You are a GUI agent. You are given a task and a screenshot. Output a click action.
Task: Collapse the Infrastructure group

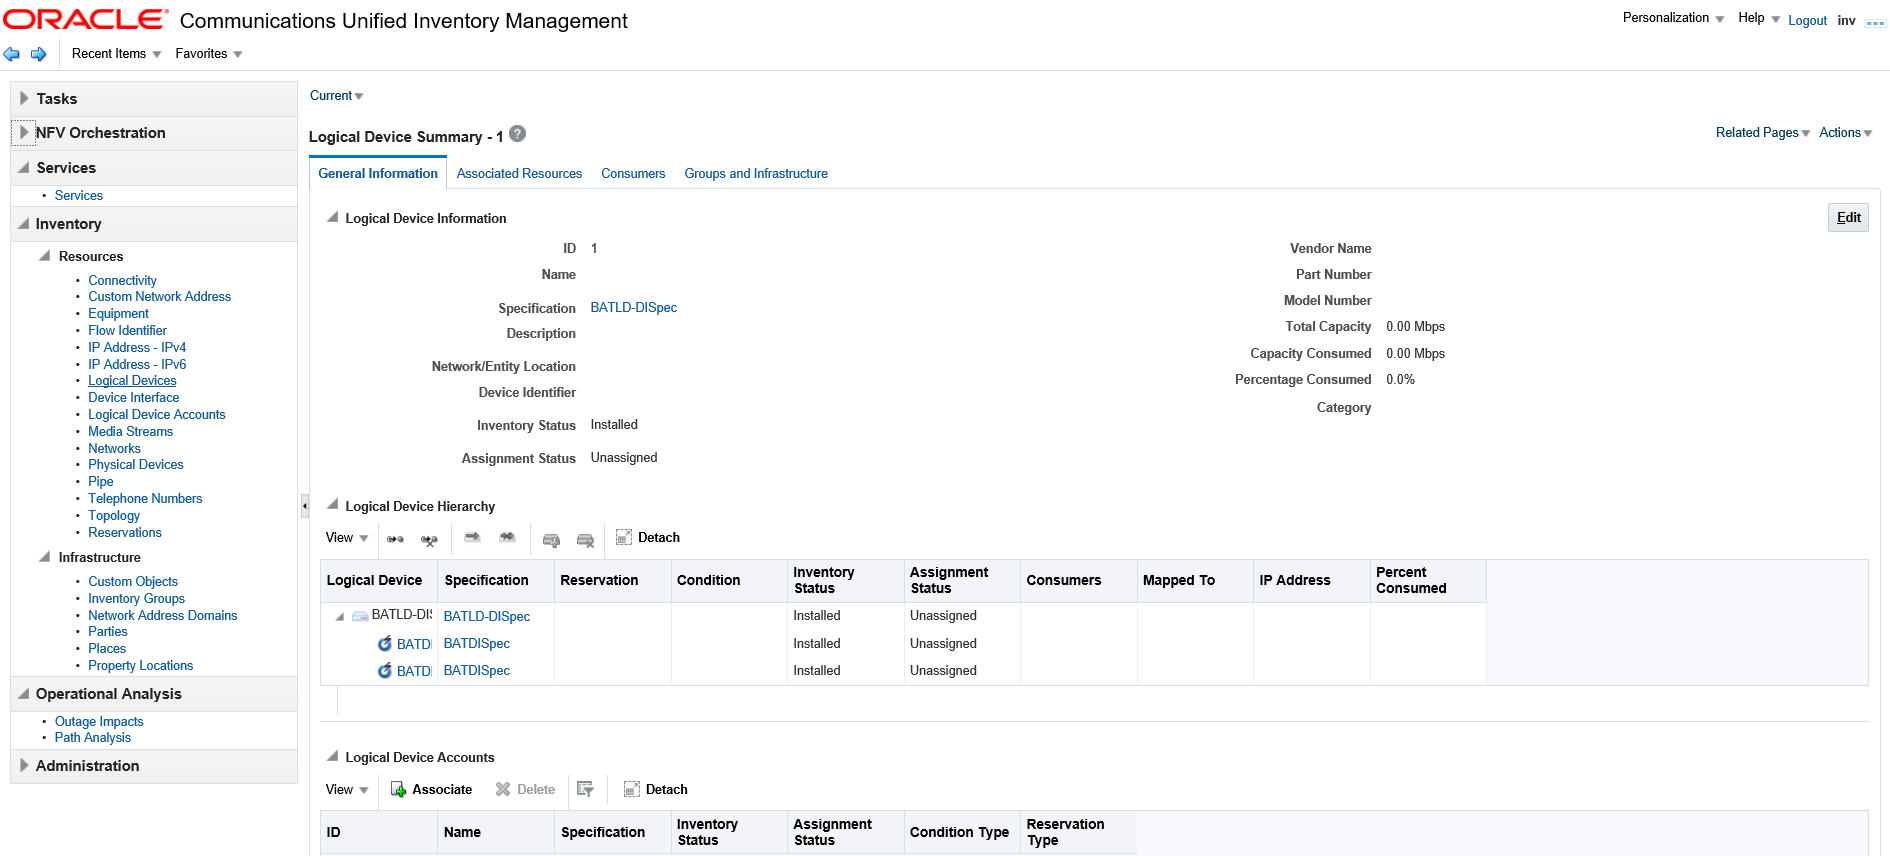tap(45, 557)
